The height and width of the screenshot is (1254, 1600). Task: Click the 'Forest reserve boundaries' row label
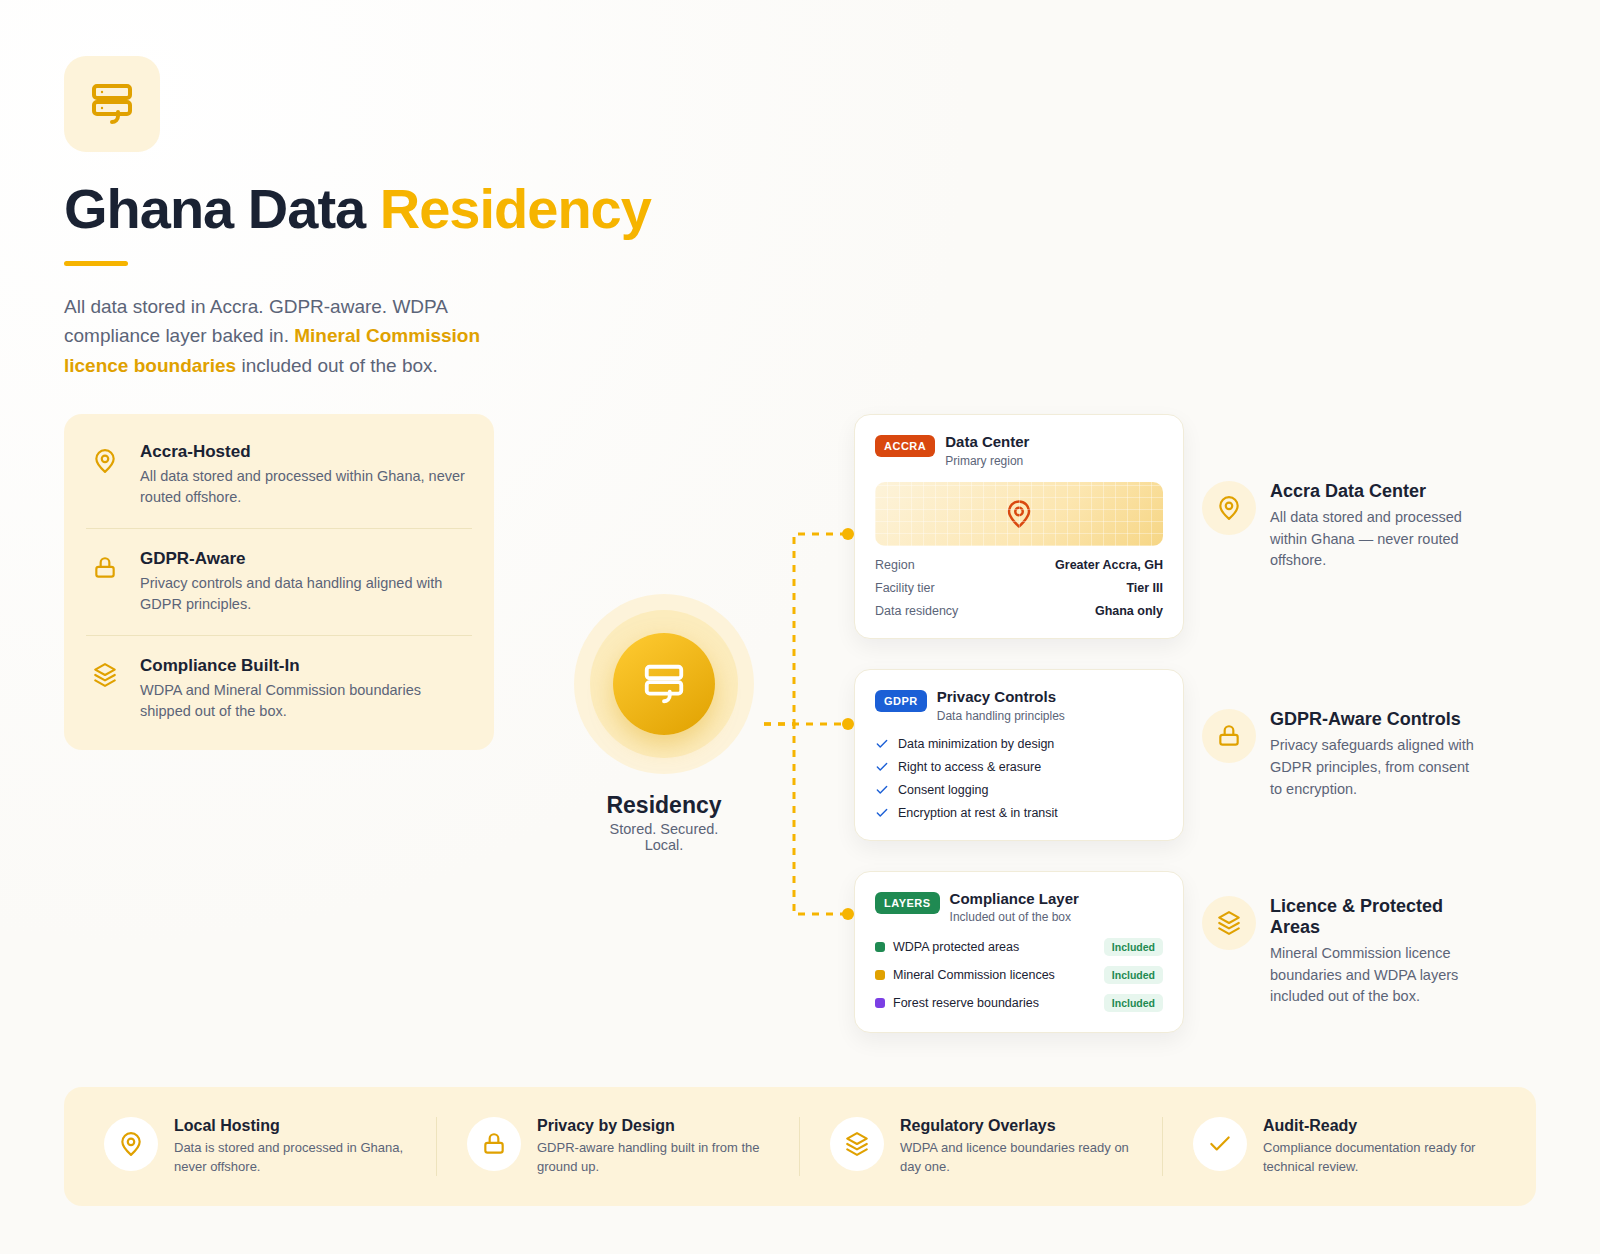966,1003
